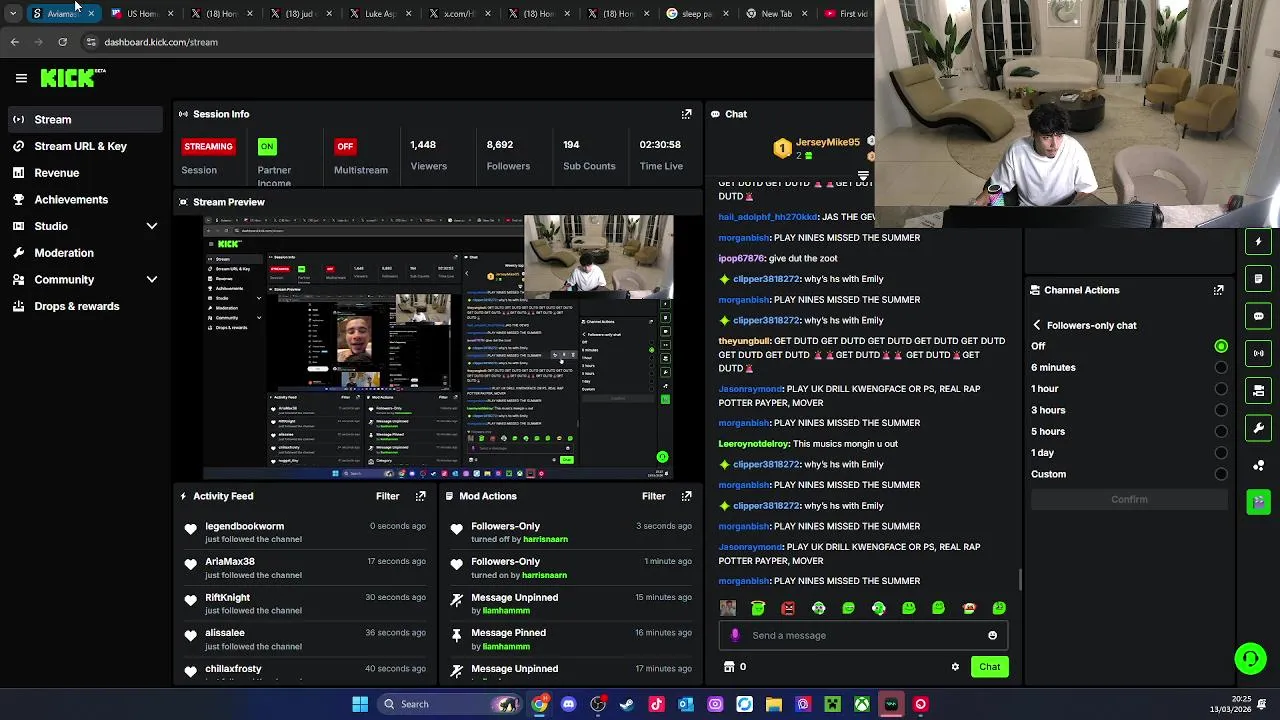Open chat settings gear icon

pyautogui.click(x=955, y=667)
